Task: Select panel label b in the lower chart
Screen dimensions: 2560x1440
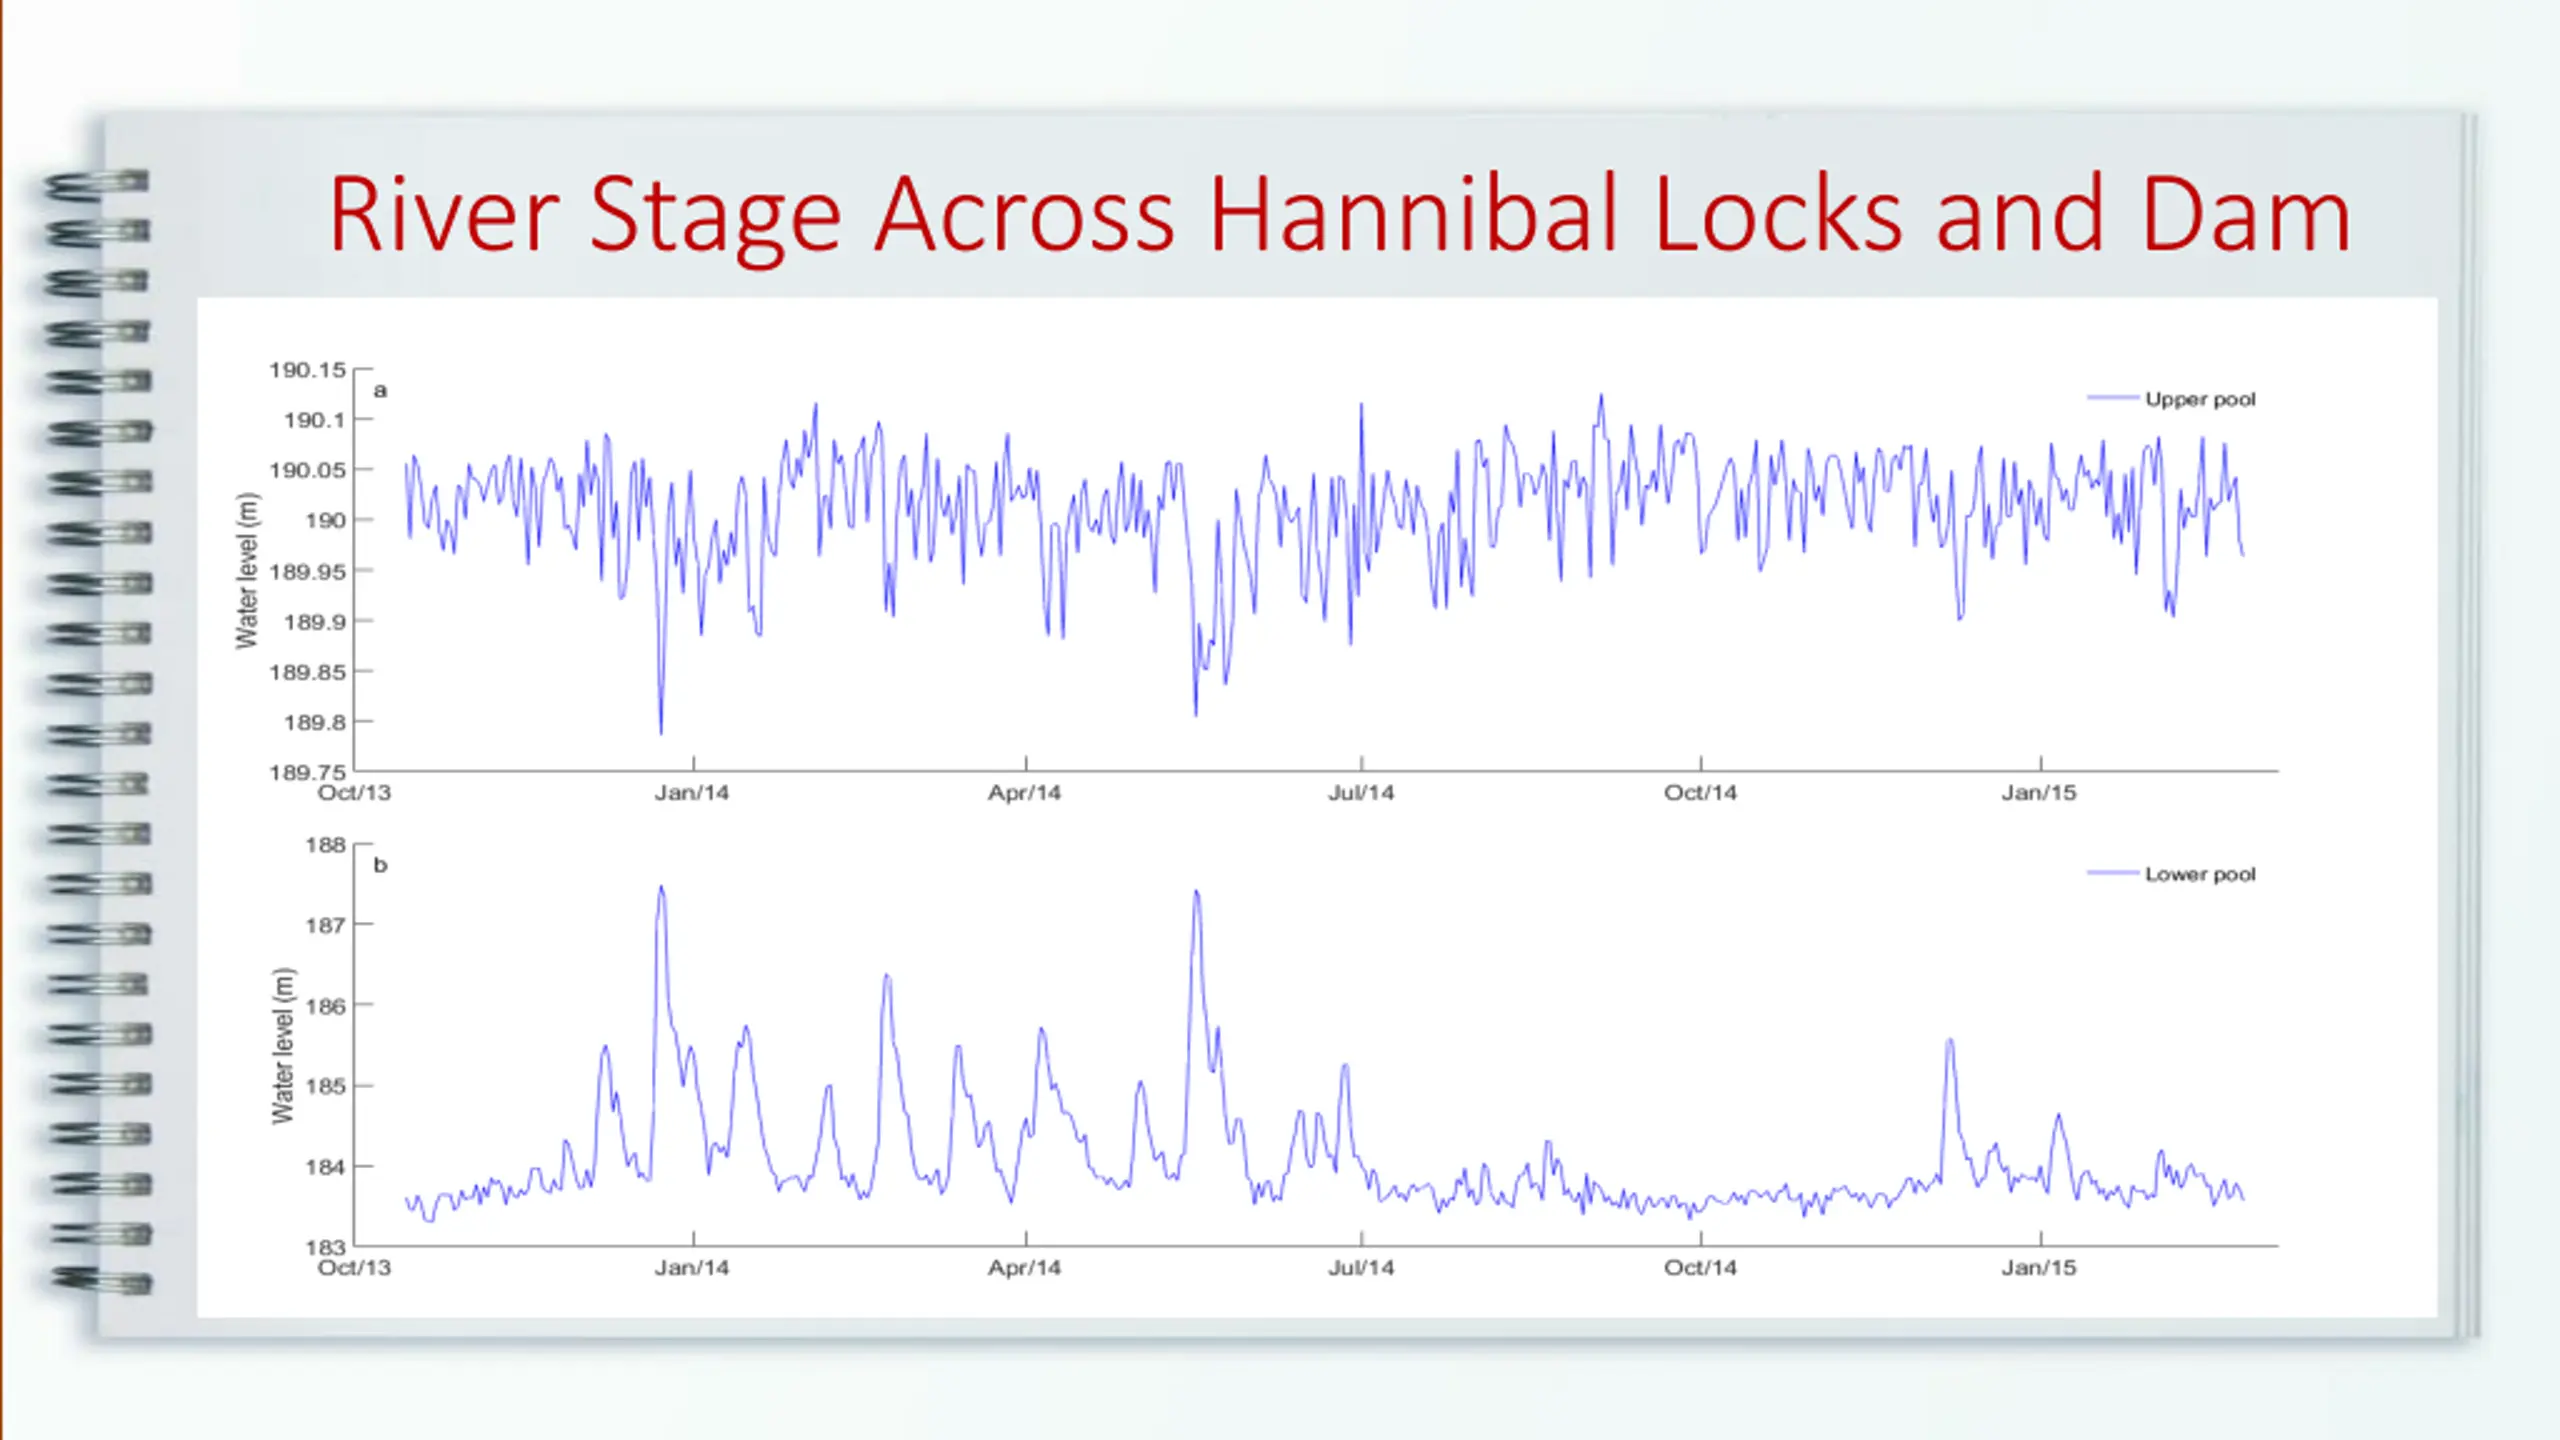Action: click(x=380, y=865)
